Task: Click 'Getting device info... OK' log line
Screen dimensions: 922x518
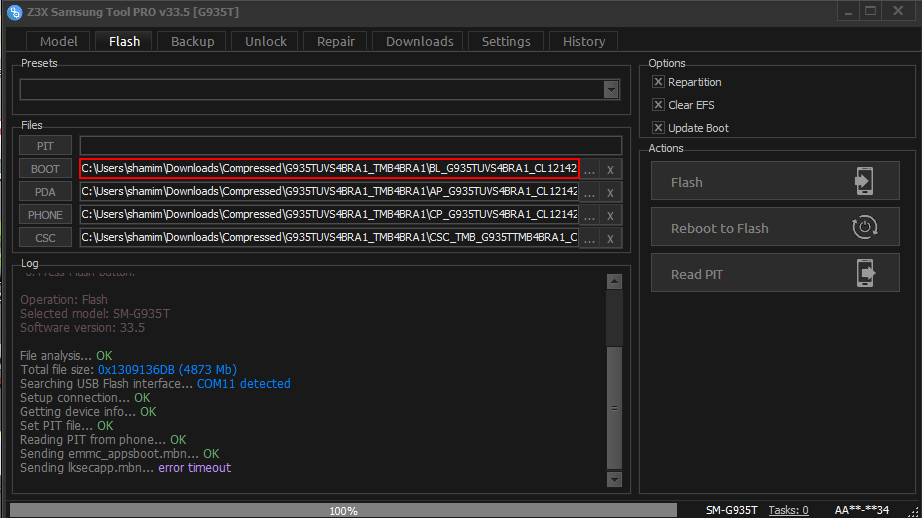Action: pyautogui.click(x=88, y=412)
